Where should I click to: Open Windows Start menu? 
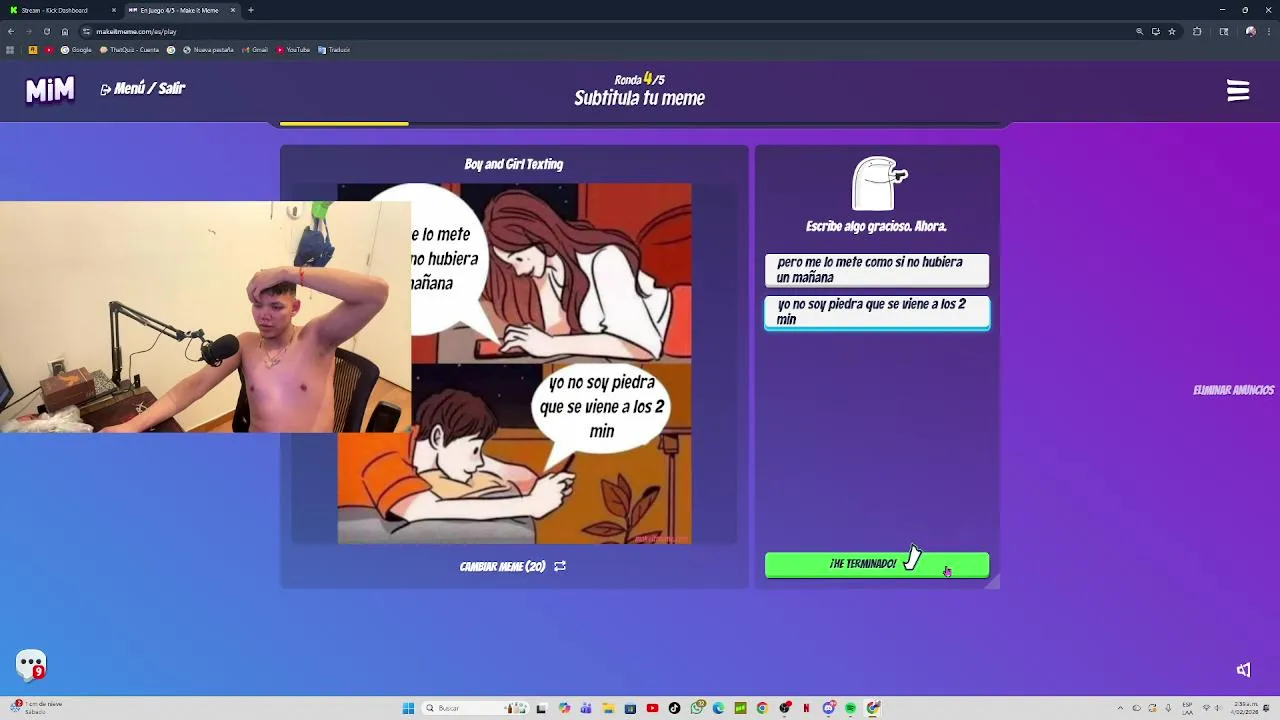(408, 708)
